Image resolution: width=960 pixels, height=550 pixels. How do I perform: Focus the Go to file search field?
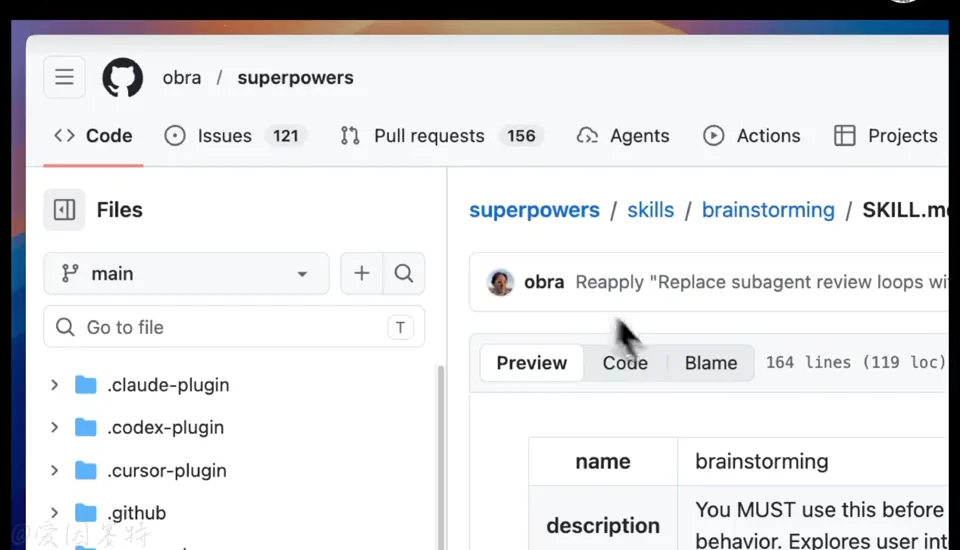(234, 327)
